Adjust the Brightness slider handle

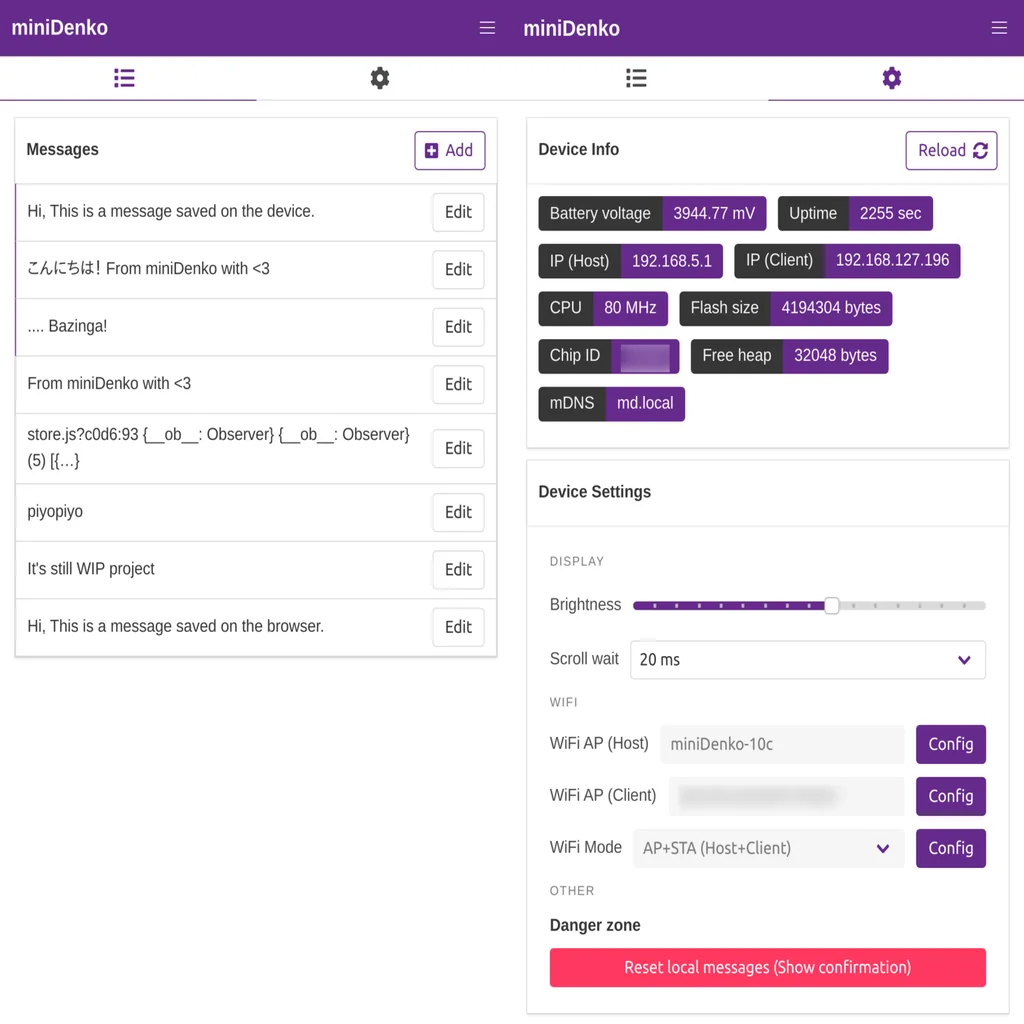point(831,605)
